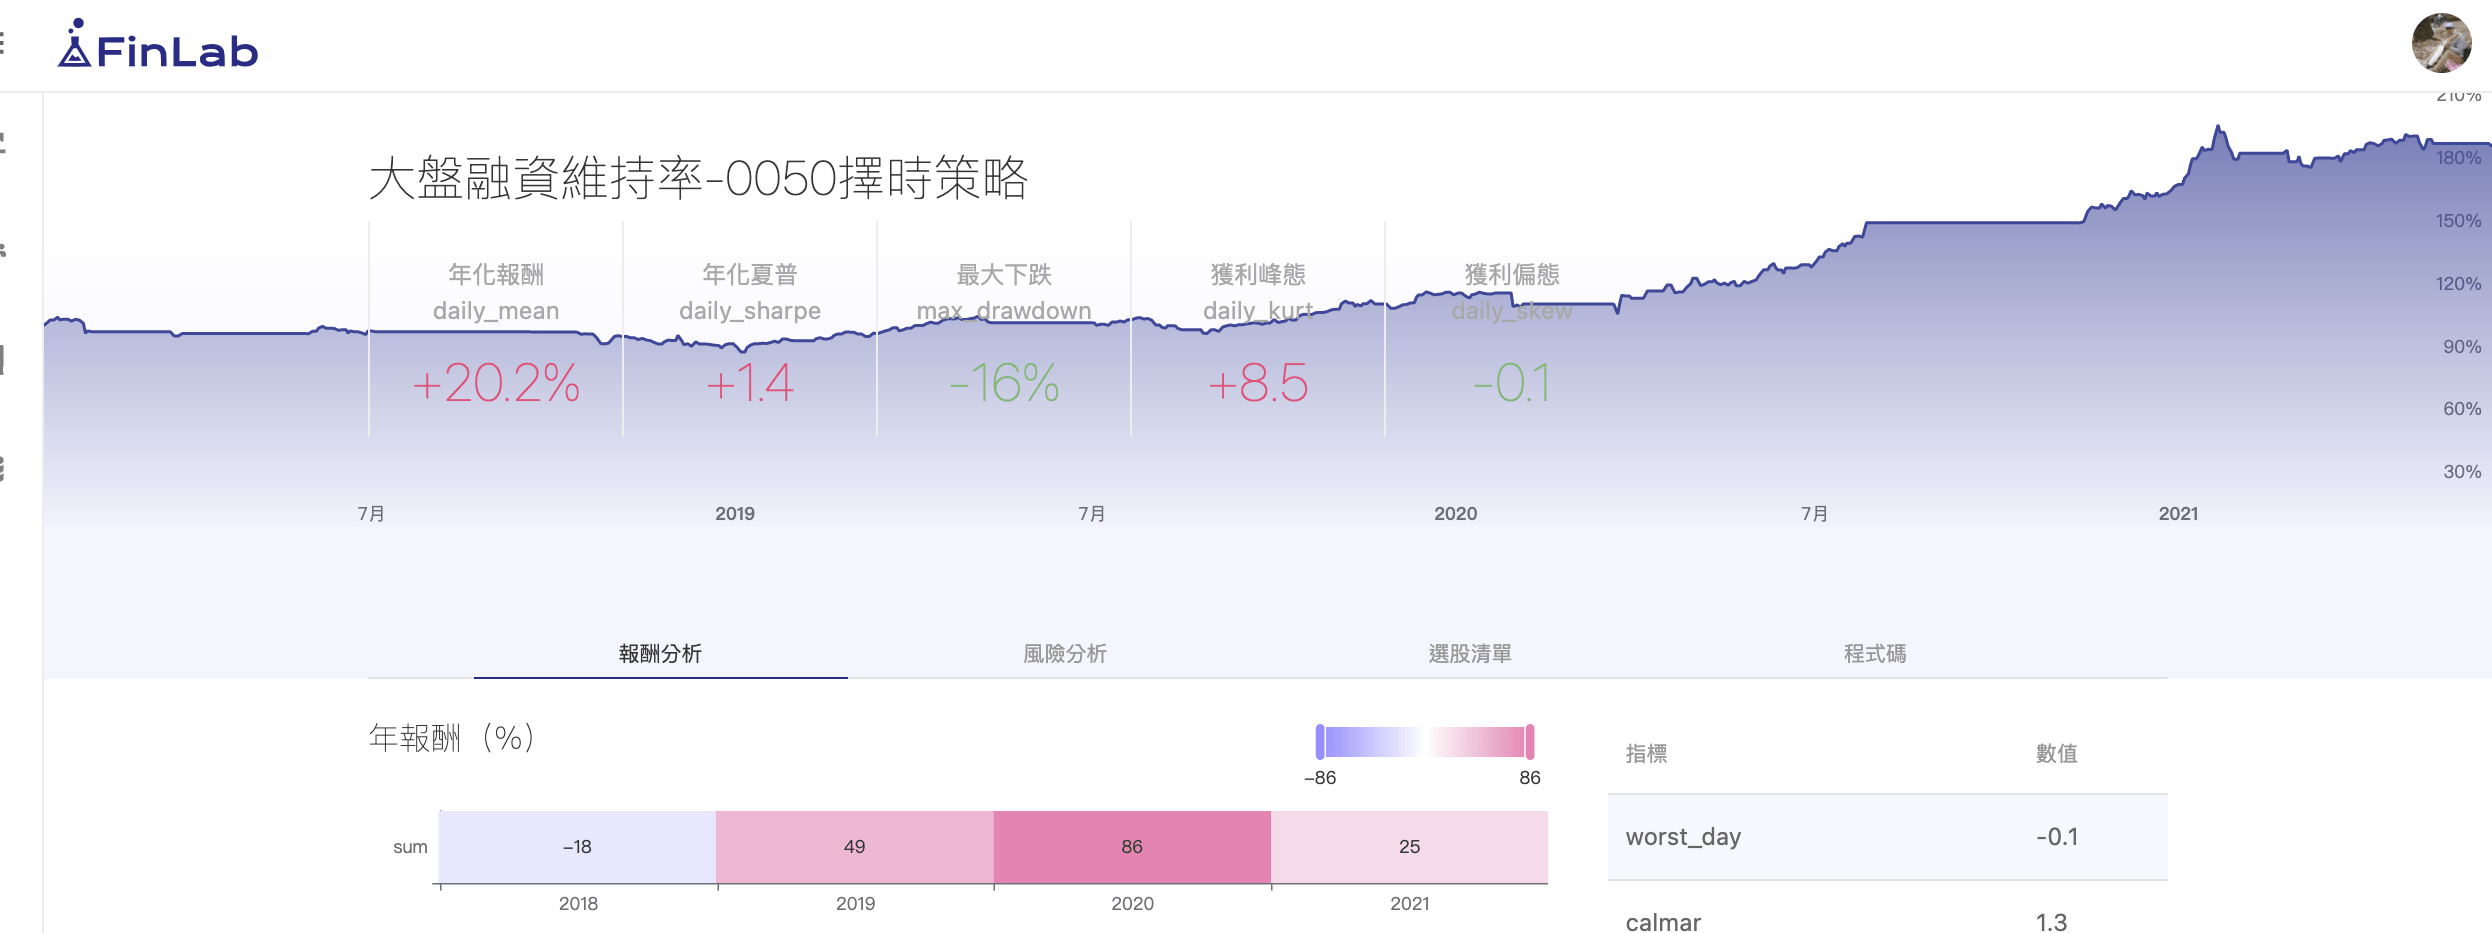This screenshot has width=2492, height=933.
Task: Click the stacked database icon in sidebar
Action: tap(3, 467)
